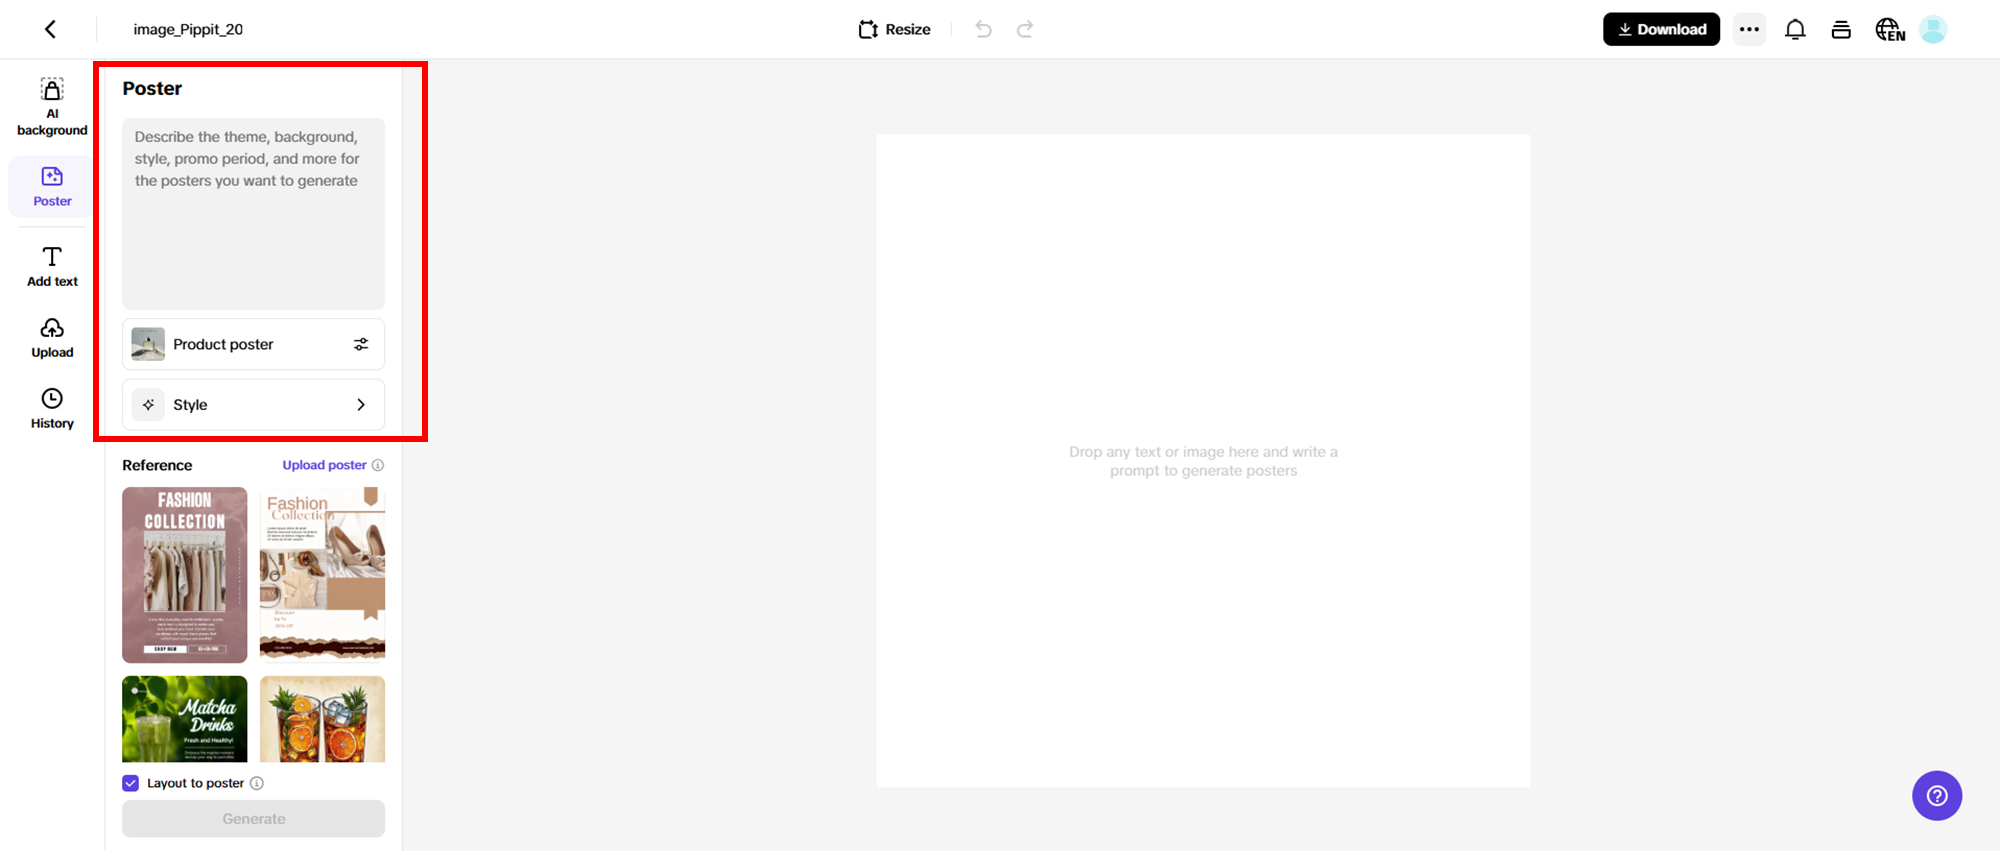Redo the last action
2000x851 pixels.
(1025, 29)
